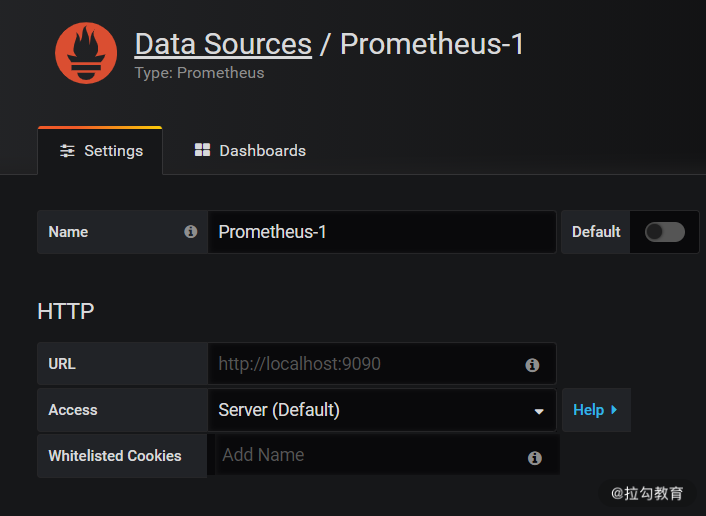Viewport: 706px width, 516px height.
Task: Switch to the Dashboards tab
Action: pos(250,151)
